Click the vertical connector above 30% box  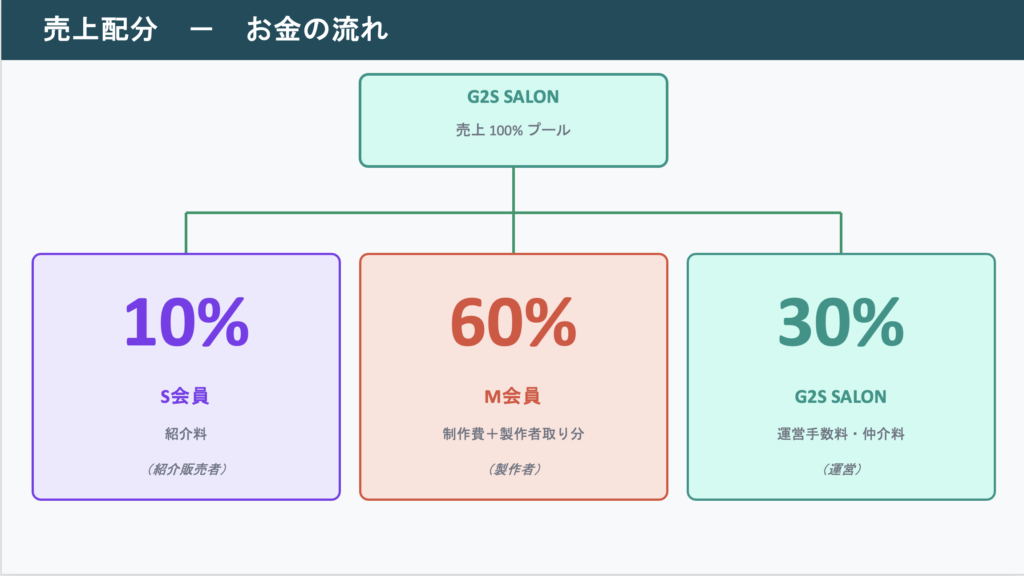pos(841,233)
